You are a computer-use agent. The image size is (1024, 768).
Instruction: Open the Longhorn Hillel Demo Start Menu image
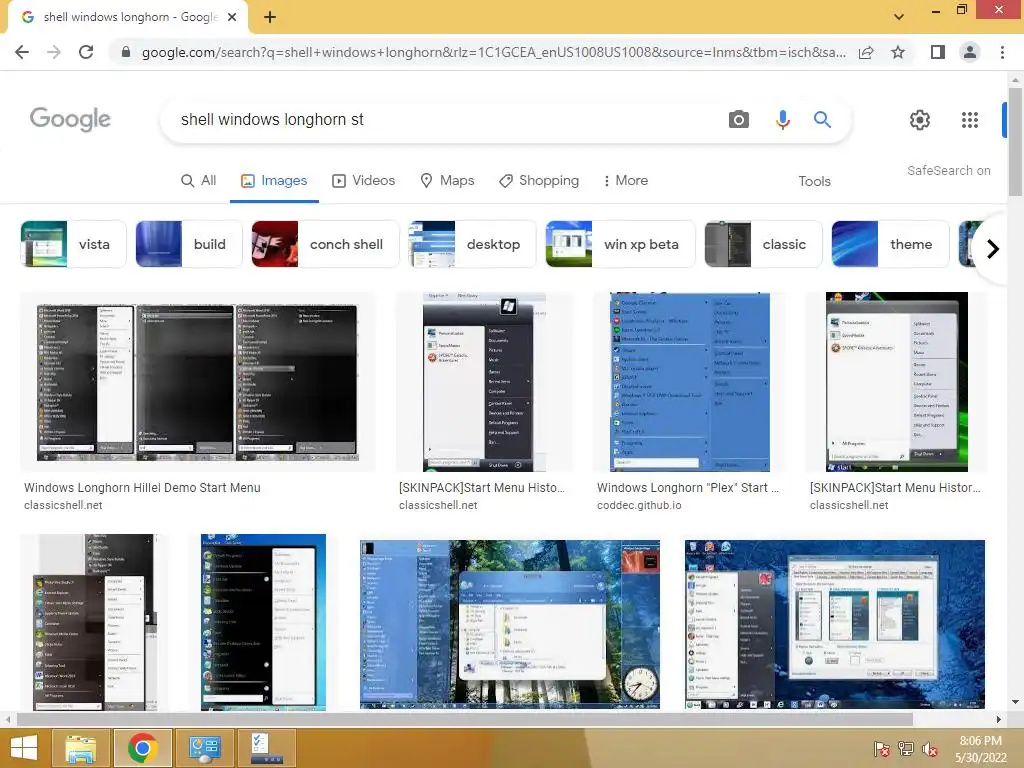[197, 383]
